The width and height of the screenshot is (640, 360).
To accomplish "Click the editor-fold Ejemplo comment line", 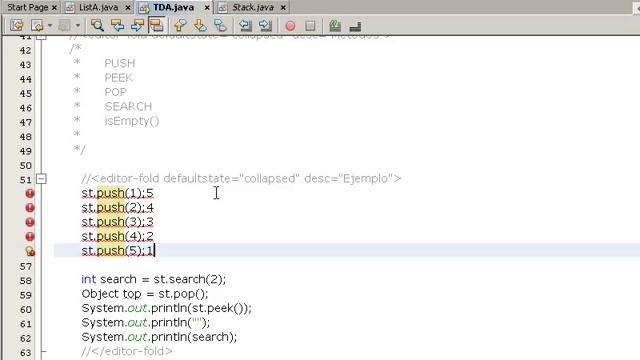I will 241,179.
